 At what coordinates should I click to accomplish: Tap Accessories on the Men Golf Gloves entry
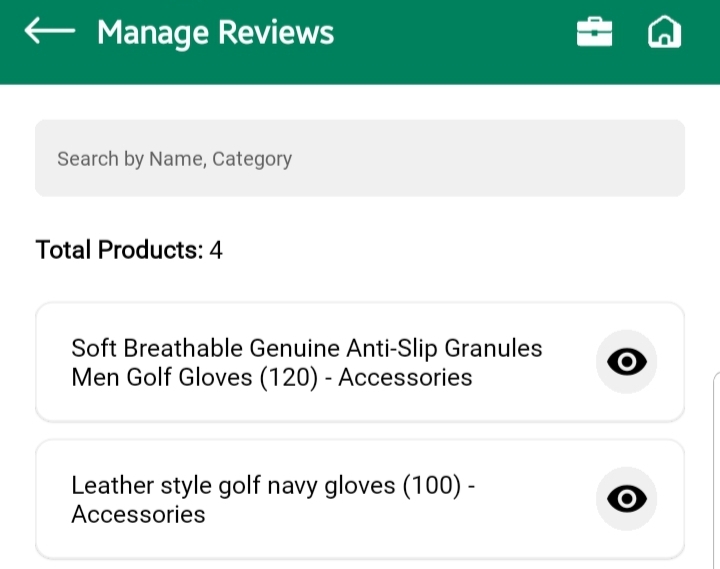(x=405, y=378)
